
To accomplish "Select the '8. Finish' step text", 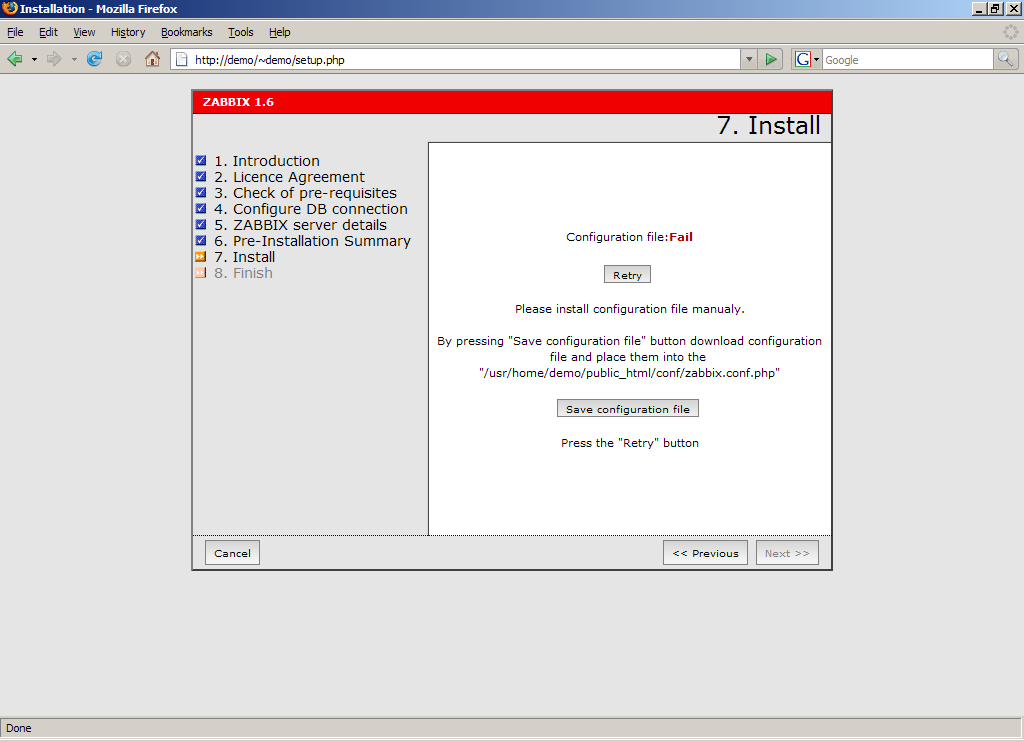I will [x=244, y=273].
